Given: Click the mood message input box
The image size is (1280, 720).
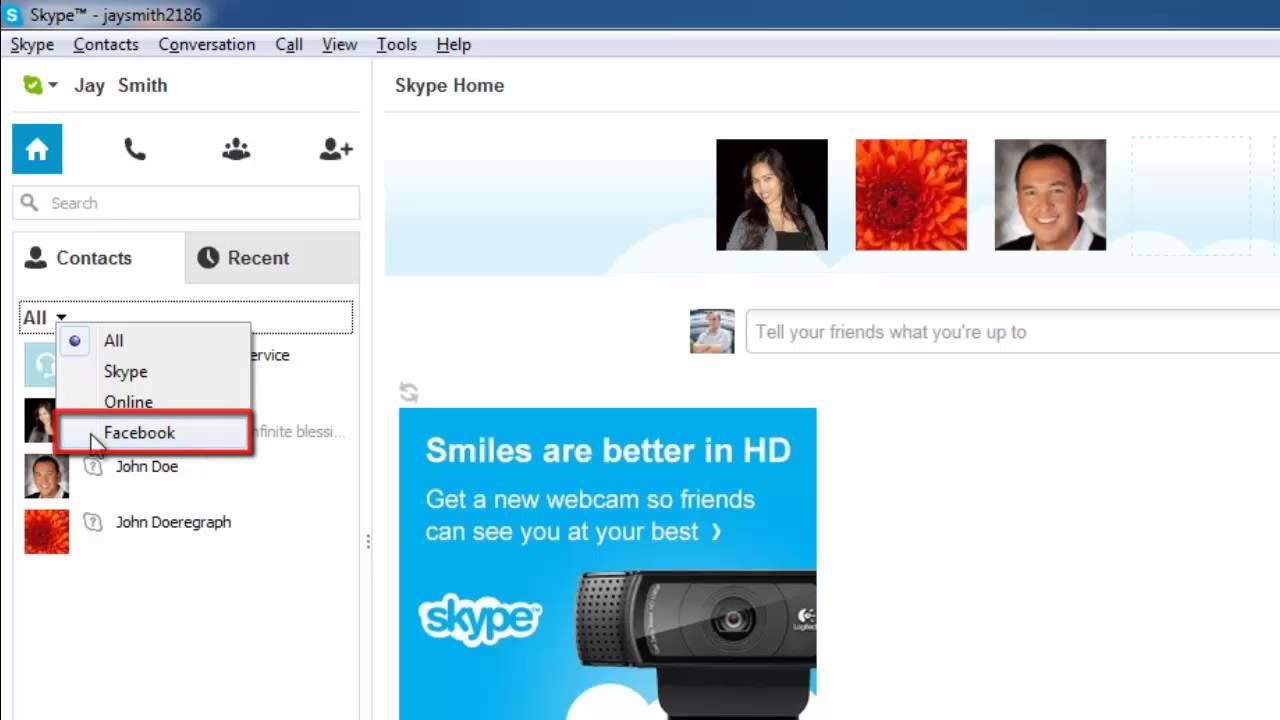Looking at the screenshot, I should click(x=1013, y=332).
